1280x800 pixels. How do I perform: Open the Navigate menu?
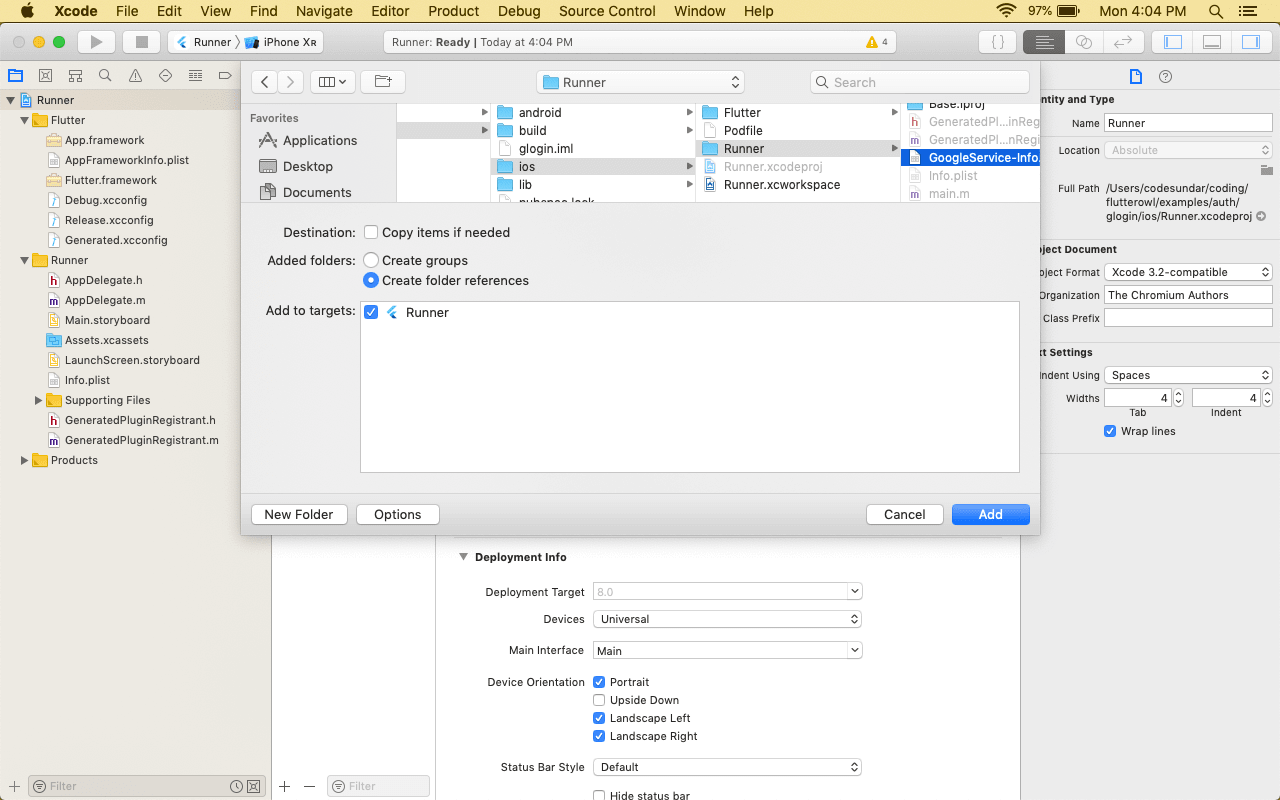coord(324,11)
